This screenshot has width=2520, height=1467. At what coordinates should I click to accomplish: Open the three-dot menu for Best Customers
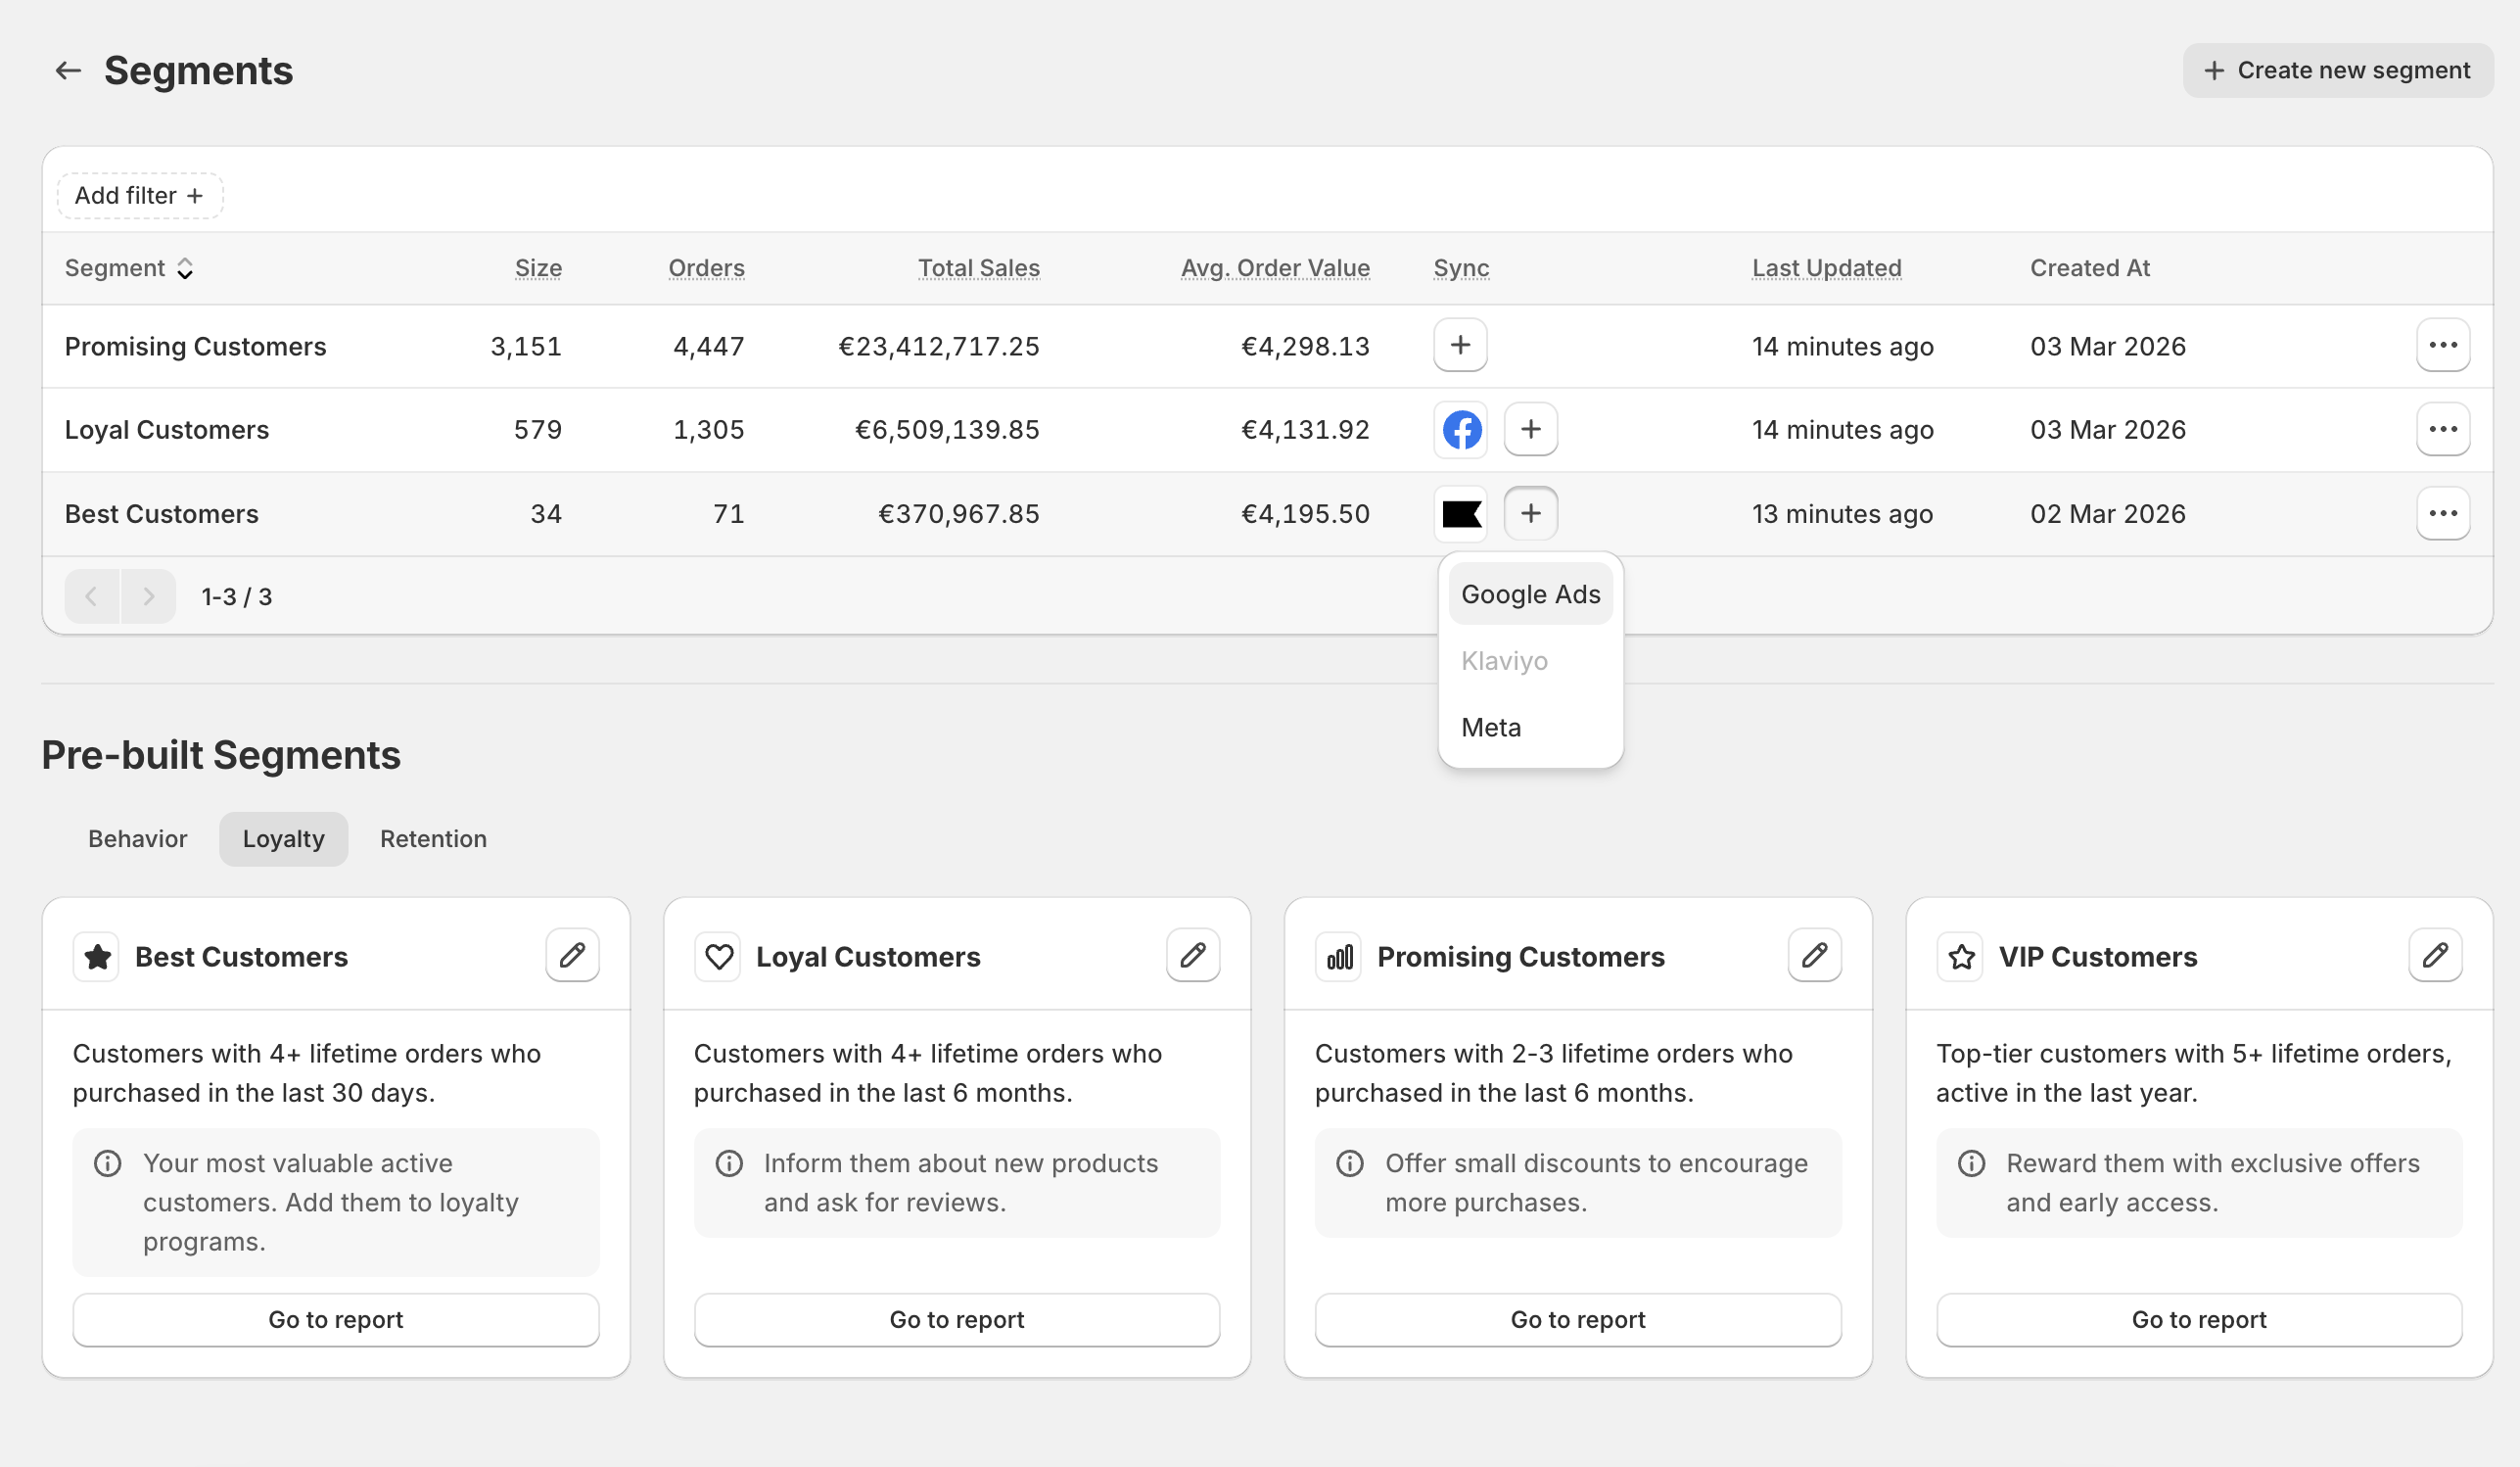pos(2443,513)
